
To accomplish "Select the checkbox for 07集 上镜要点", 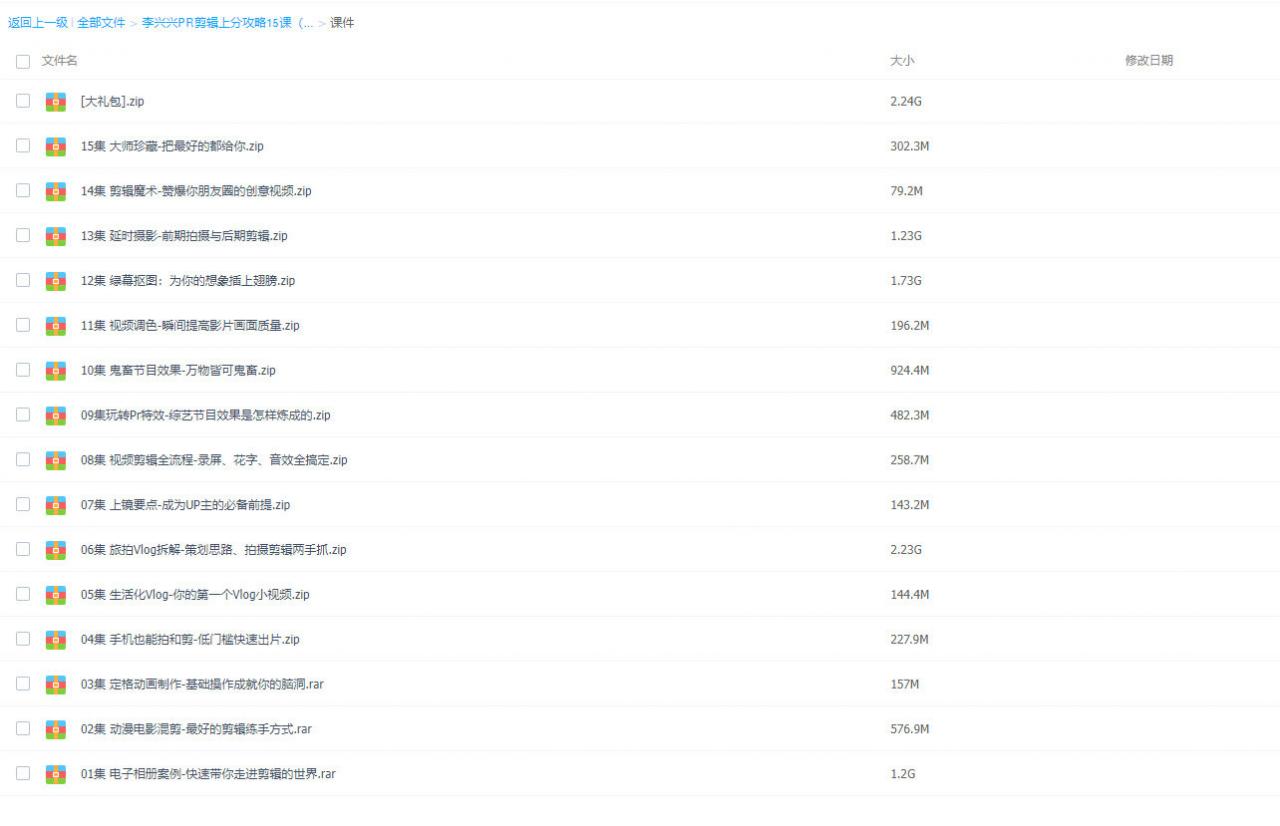I will click(x=23, y=505).
